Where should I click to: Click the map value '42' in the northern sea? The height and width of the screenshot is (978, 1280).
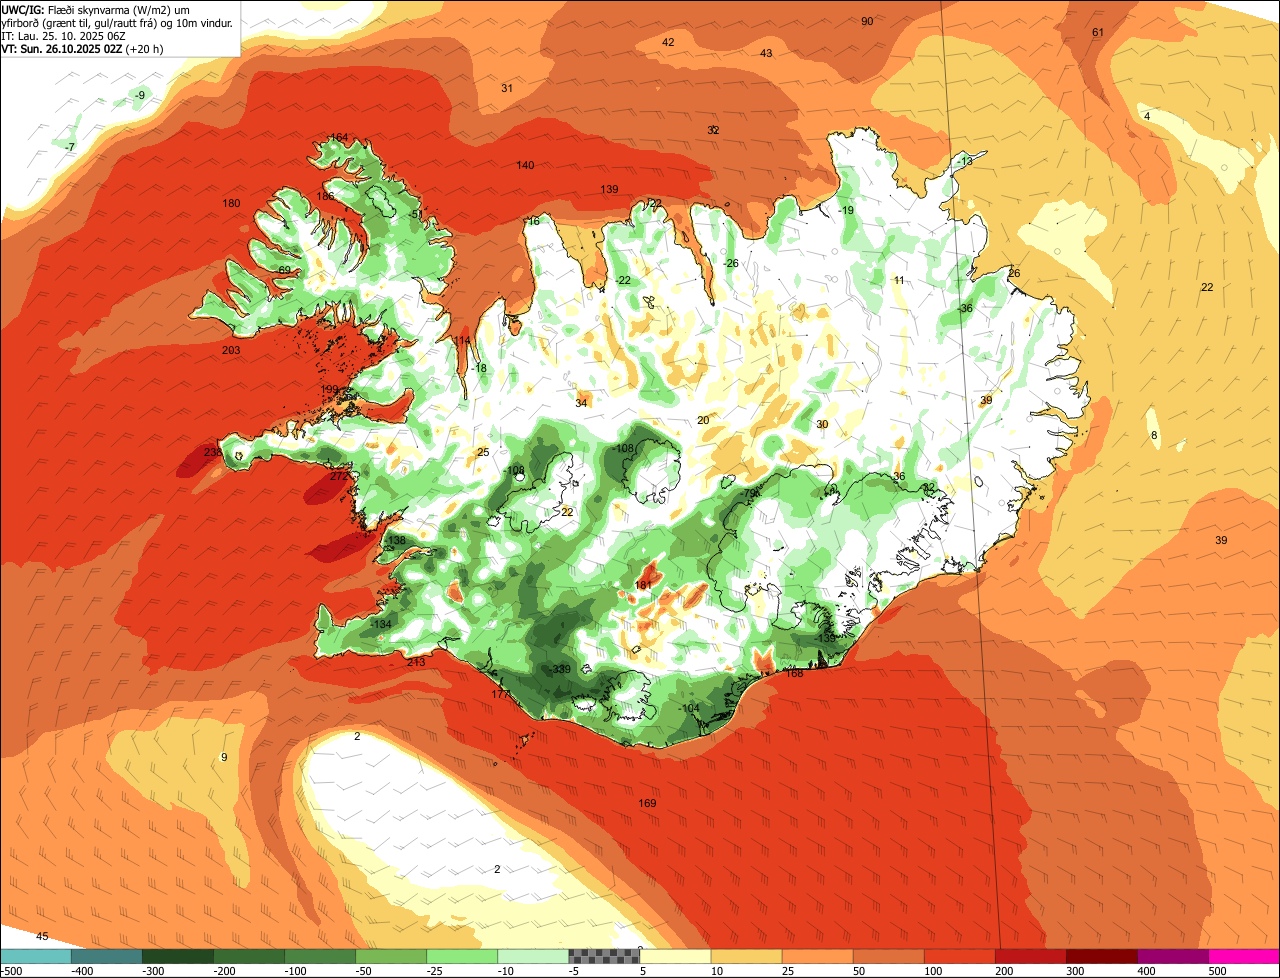pos(668,42)
